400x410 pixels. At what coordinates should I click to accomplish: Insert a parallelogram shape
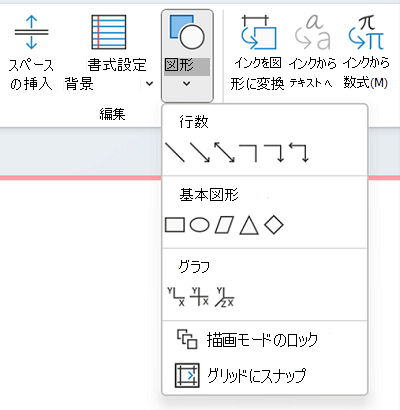coord(224,225)
